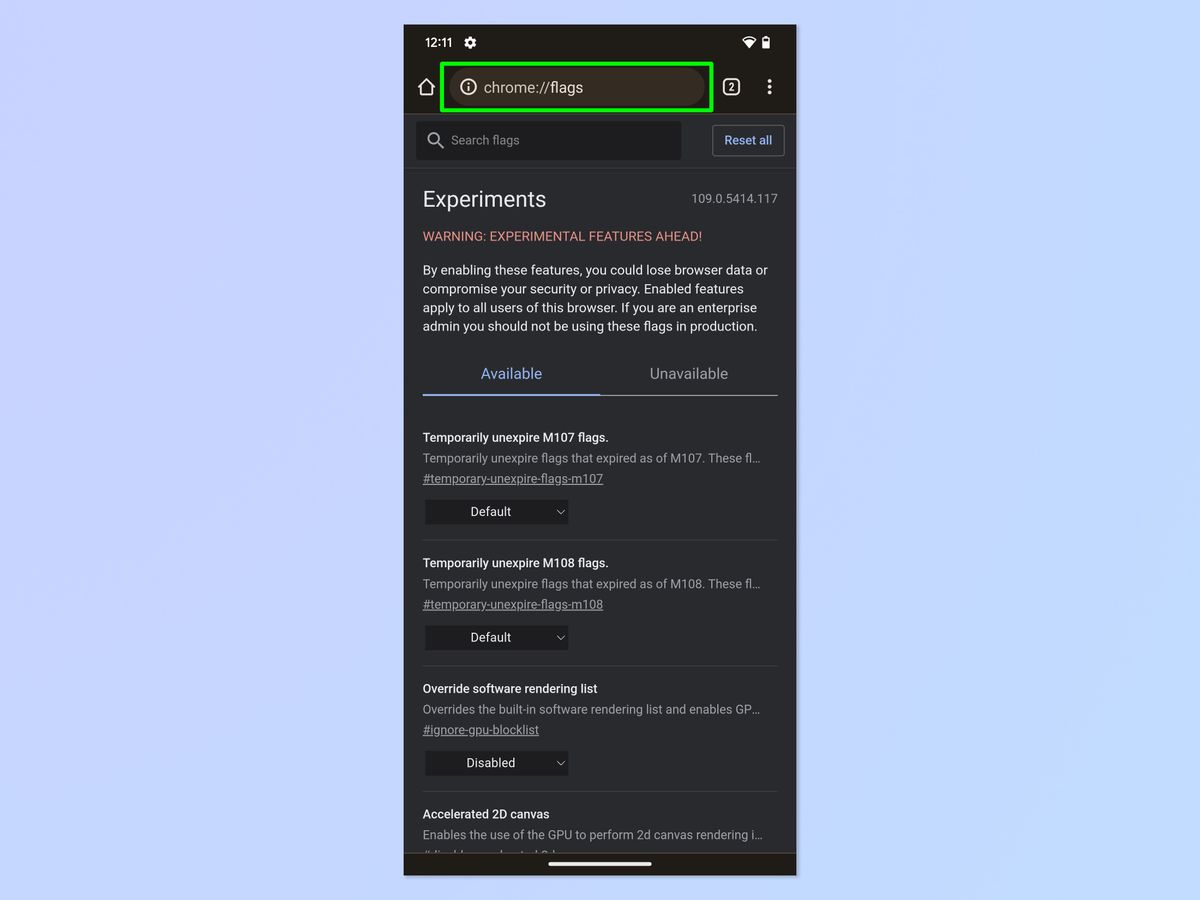Screen dimensions: 1200x900
Task: Tap the address bar showing chrome://flags
Action: [x=575, y=87]
